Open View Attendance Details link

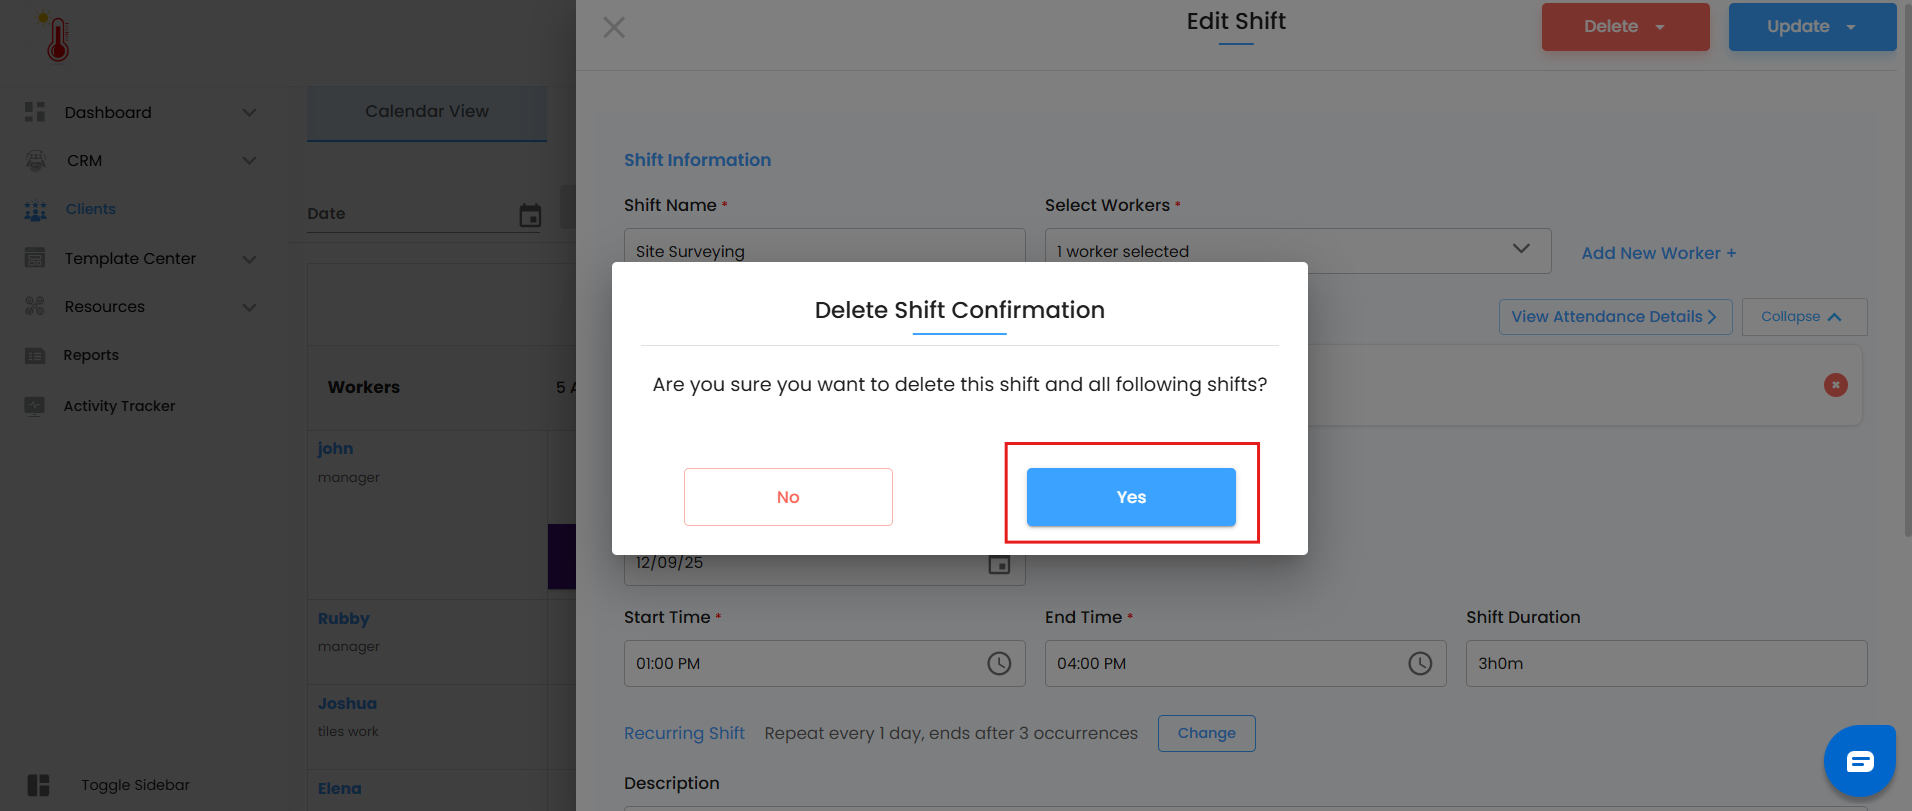click(x=1614, y=317)
